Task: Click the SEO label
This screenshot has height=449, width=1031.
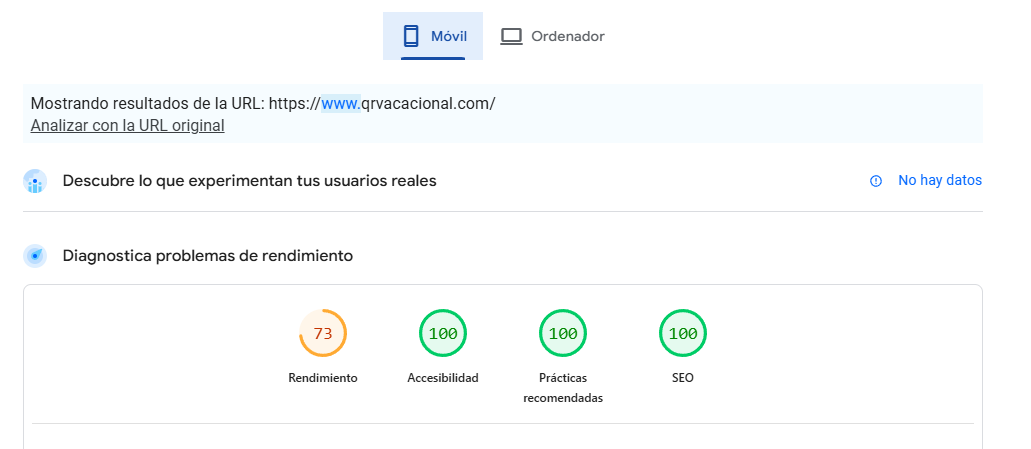Action: click(x=683, y=378)
